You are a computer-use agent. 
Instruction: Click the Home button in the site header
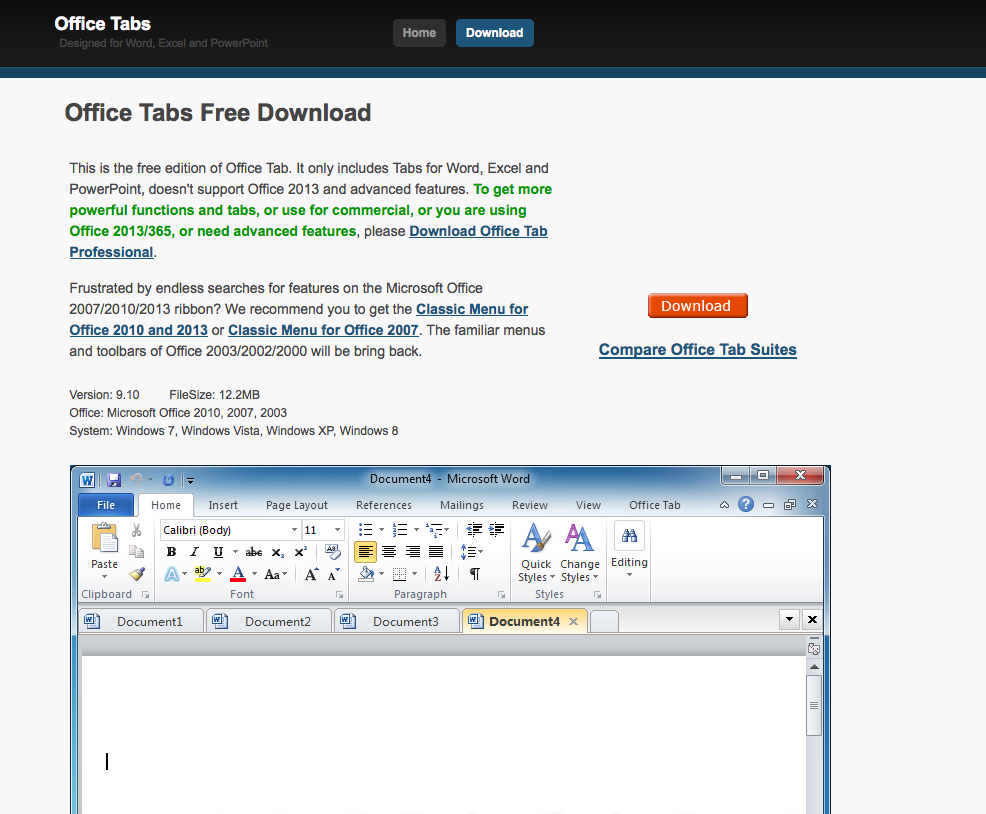pos(419,33)
